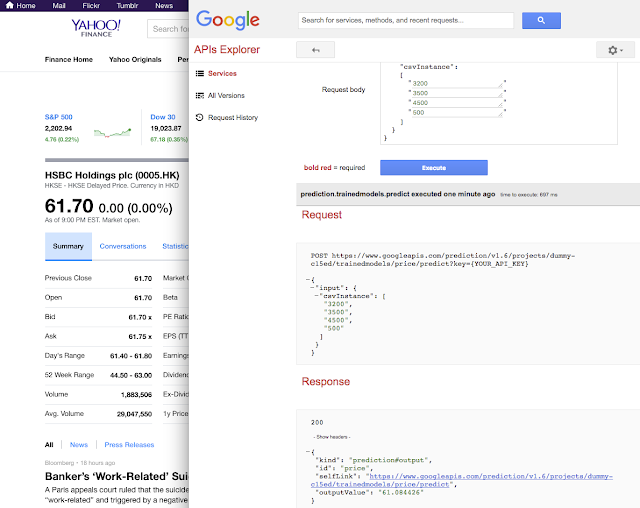
Task: Click the Day's Range value 61.40 - 61.80
Action: pyautogui.click(x=131, y=356)
